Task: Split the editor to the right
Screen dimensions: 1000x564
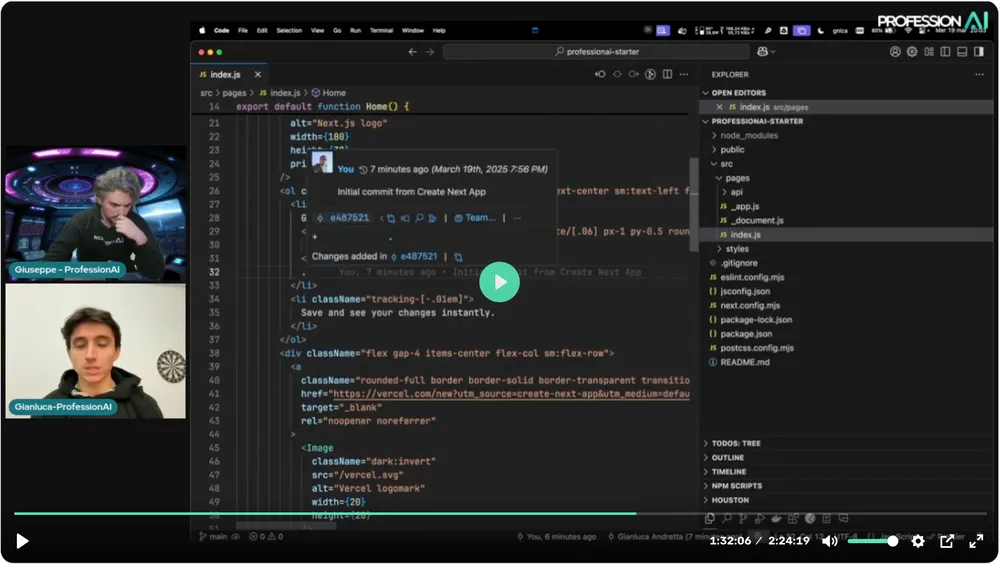Action: (667, 75)
